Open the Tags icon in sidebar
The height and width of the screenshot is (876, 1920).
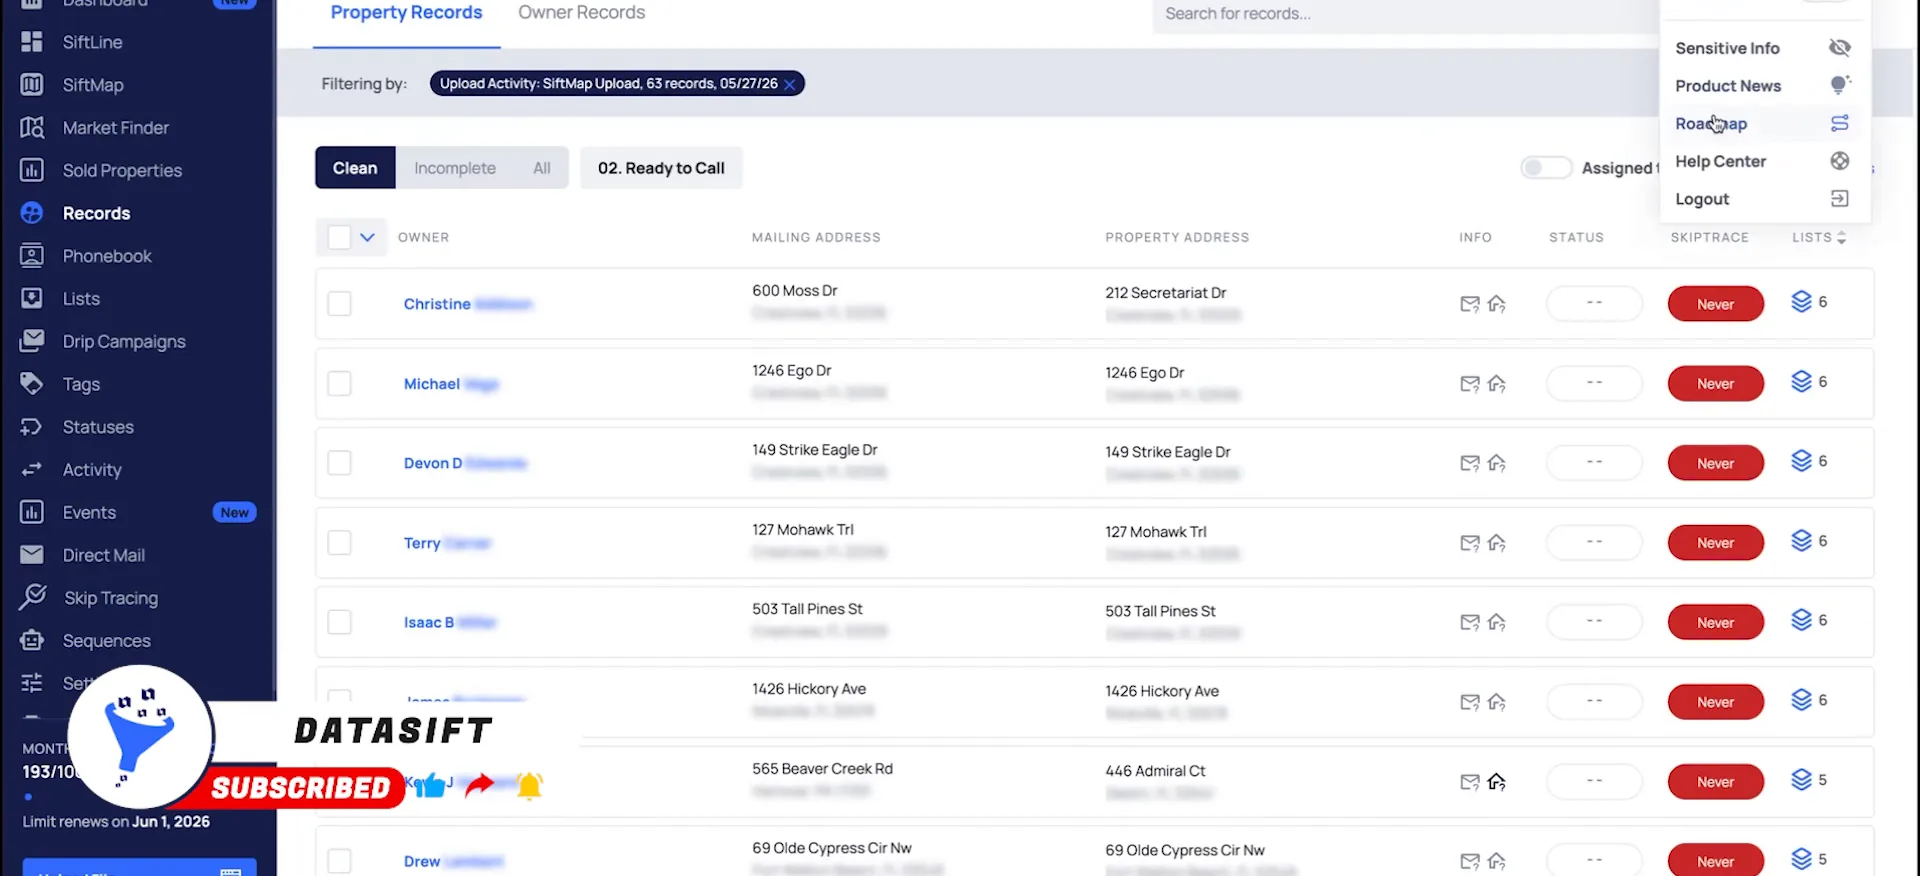point(32,384)
